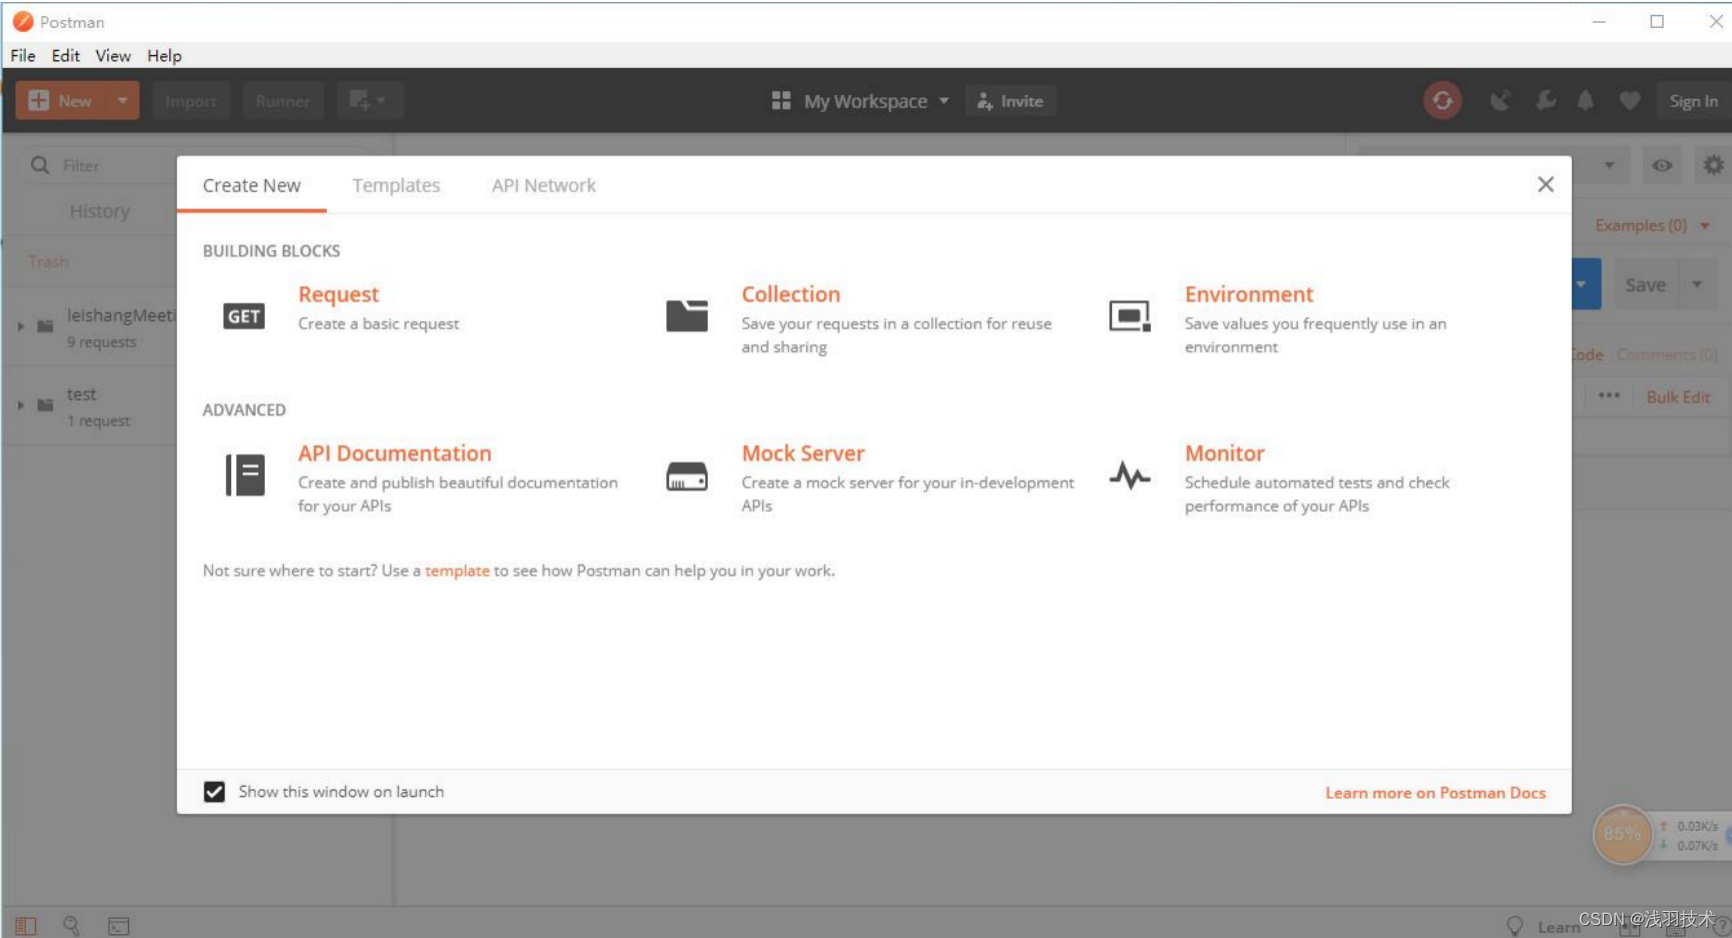Open the File menu
1732x938 pixels.
tap(23, 56)
